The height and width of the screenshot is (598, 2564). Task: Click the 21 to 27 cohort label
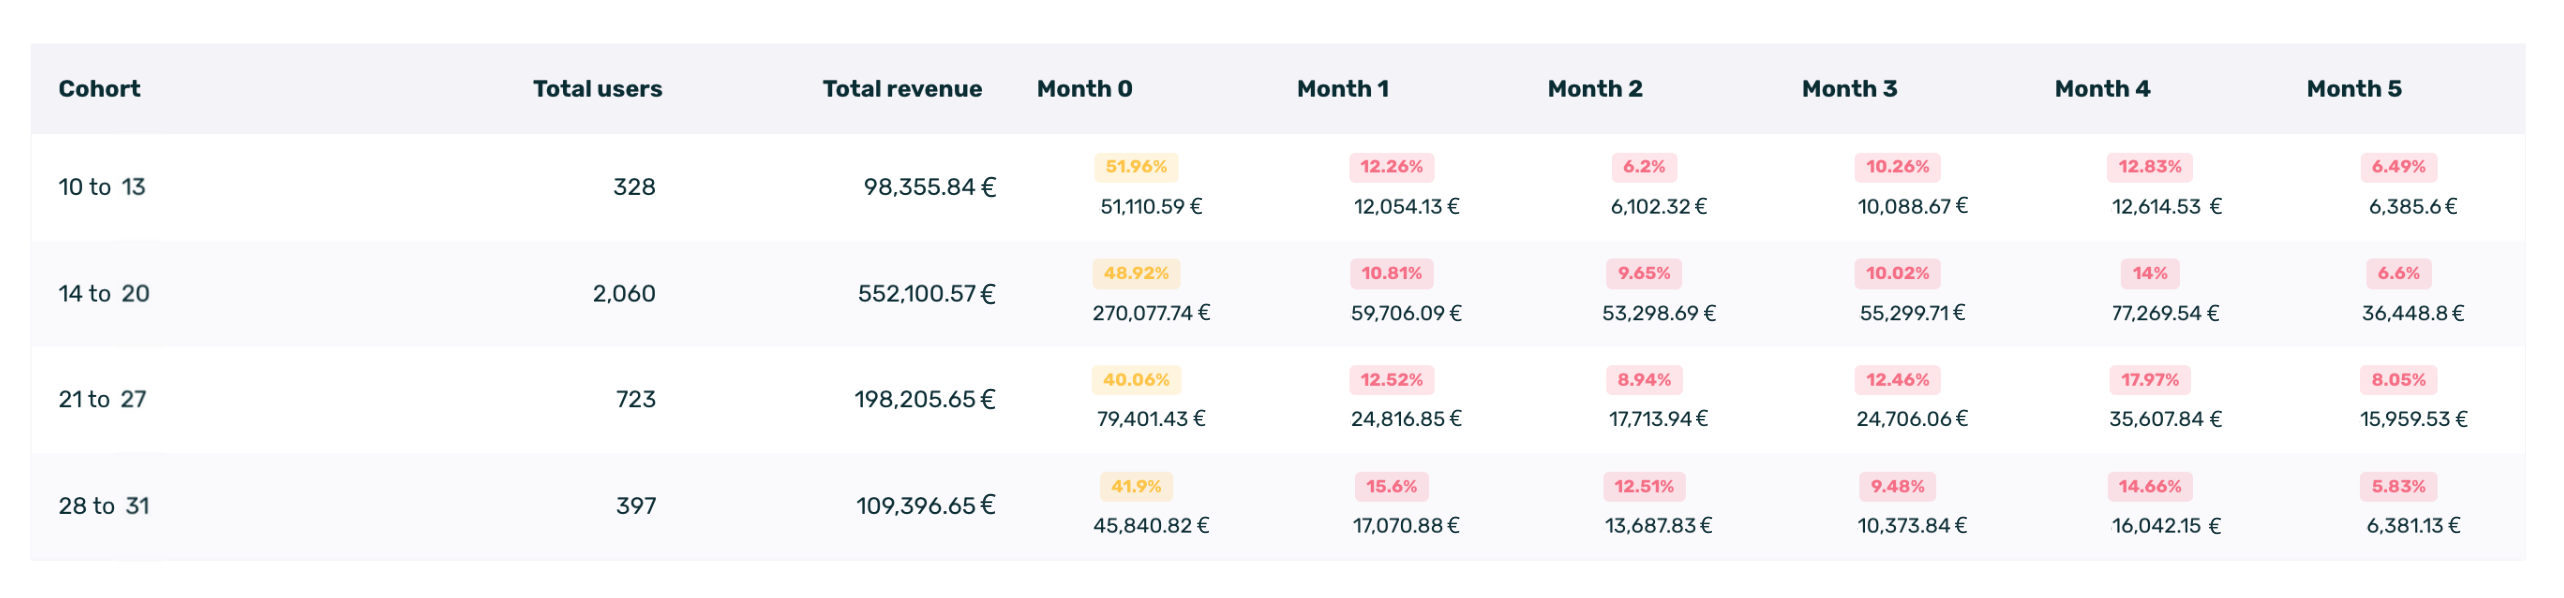click(x=102, y=399)
